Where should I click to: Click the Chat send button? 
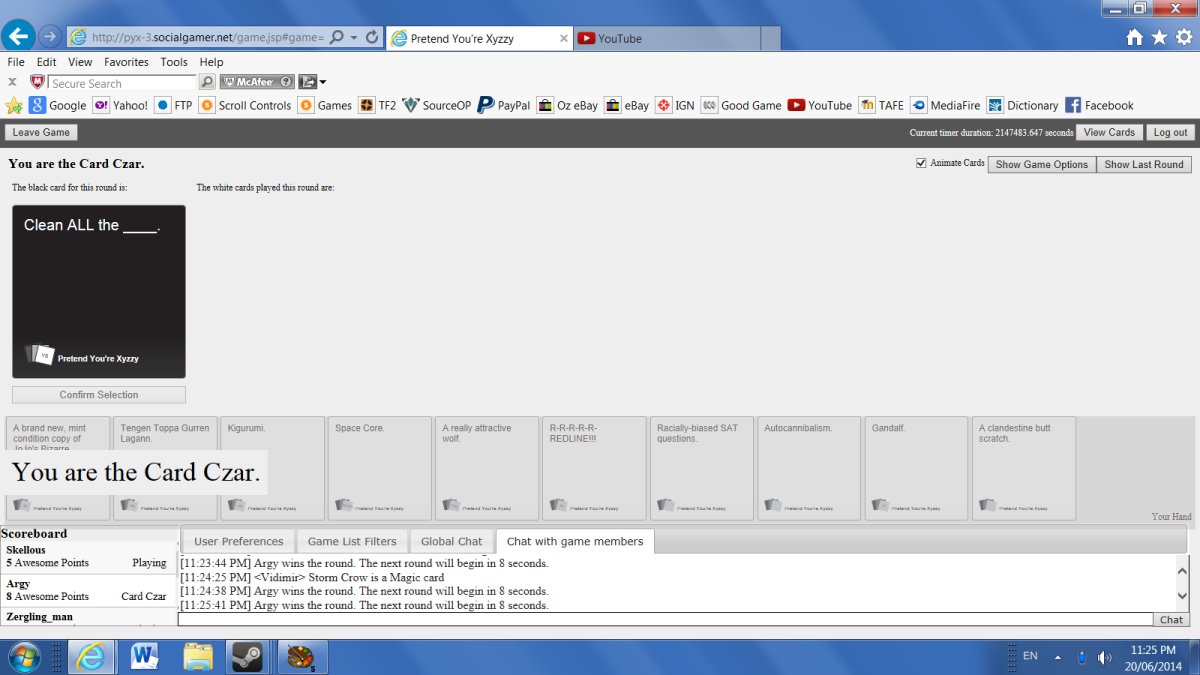tap(1172, 620)
